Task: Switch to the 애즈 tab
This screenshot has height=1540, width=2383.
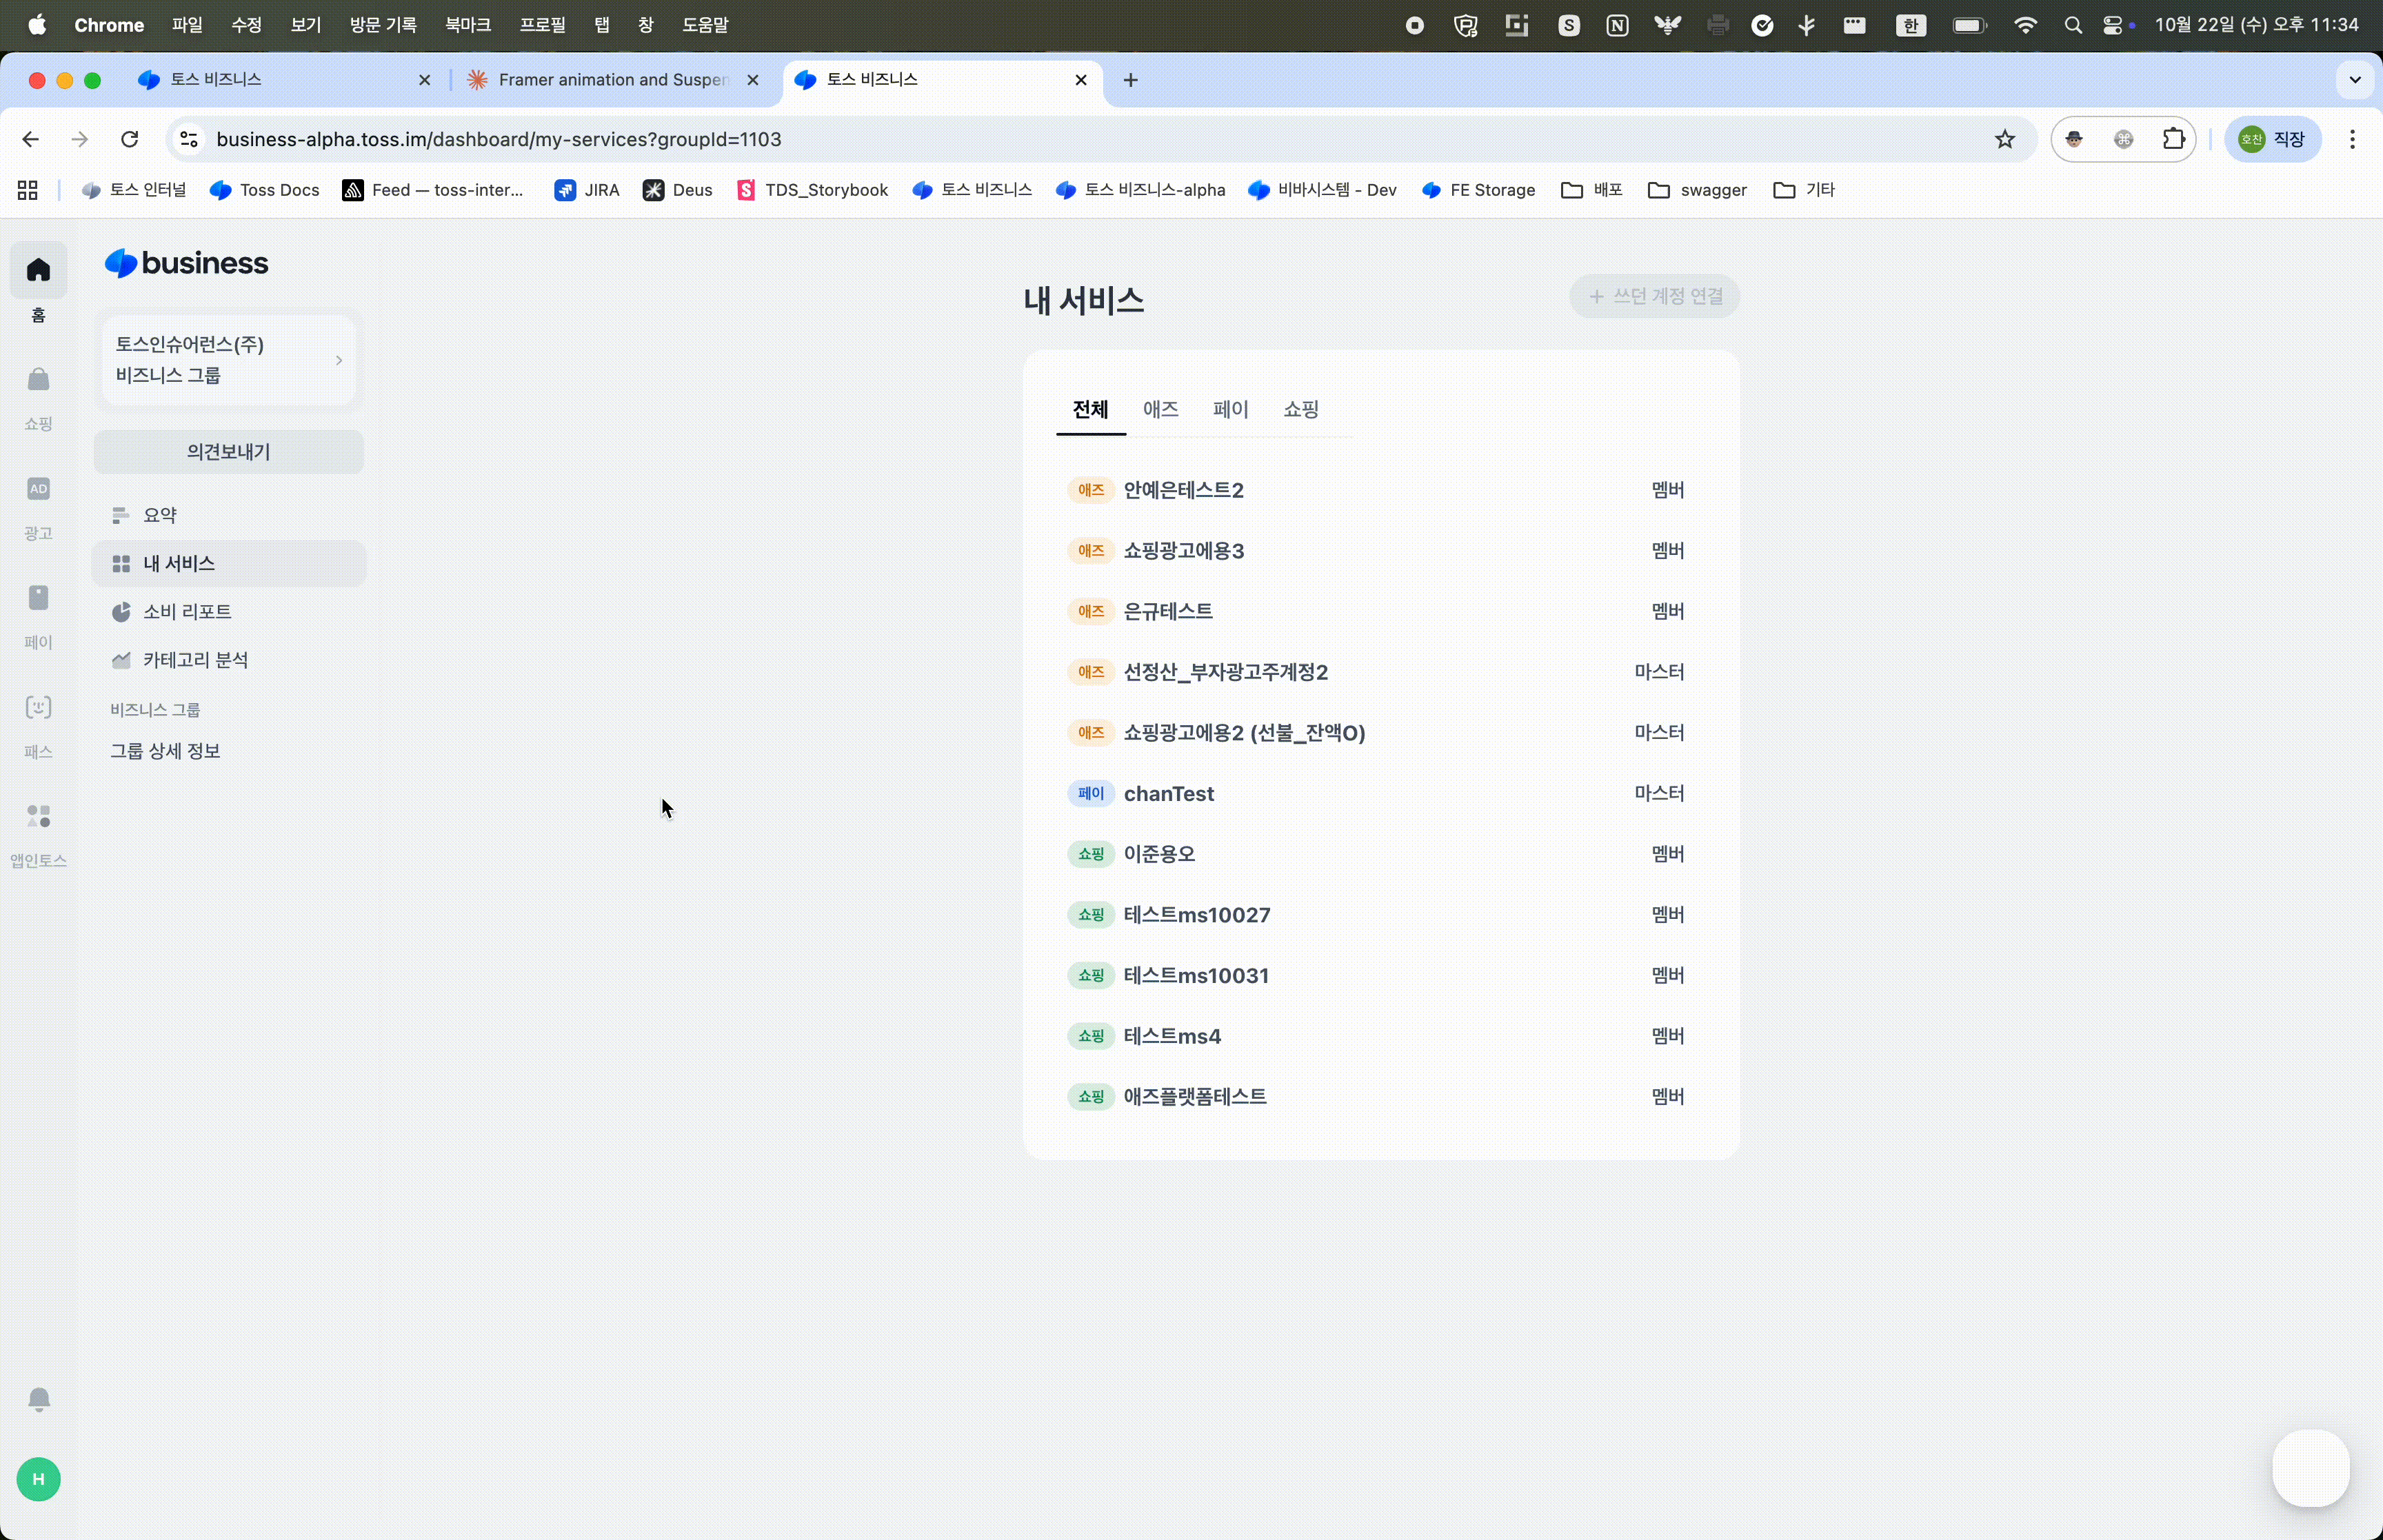Action: [1160, 409]
